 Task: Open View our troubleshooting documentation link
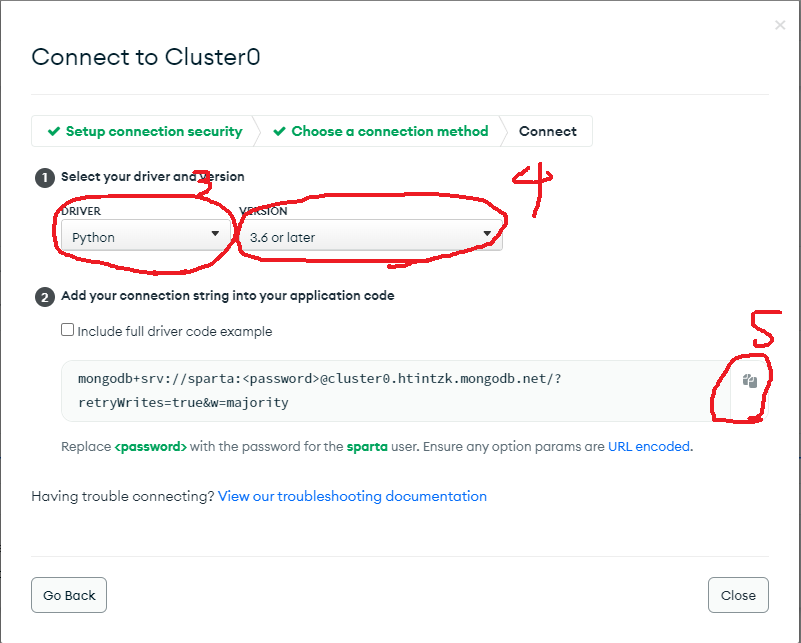pos(352,496)
